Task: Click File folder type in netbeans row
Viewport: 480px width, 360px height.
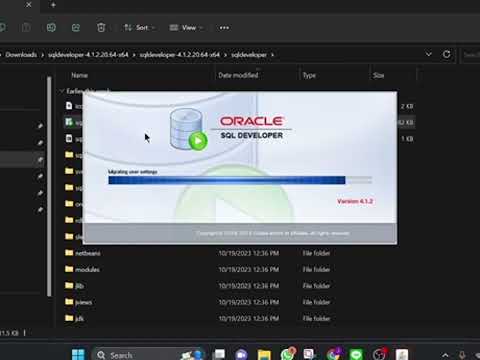Action: pyautogui.click(x=316, y=253)
